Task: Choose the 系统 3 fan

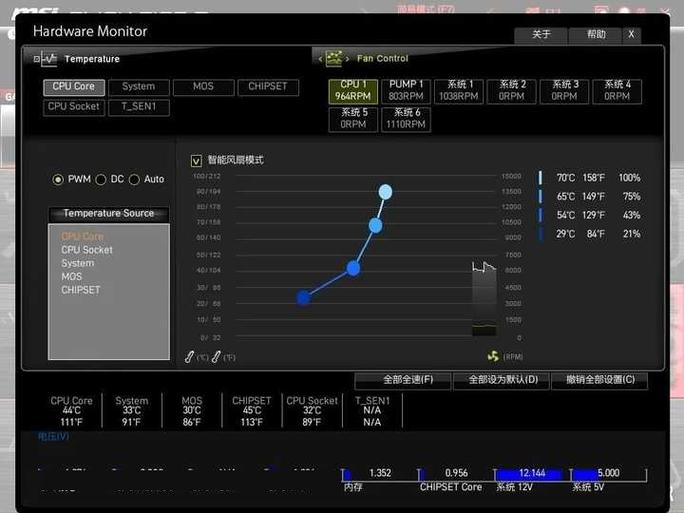Action: (564, 91)
